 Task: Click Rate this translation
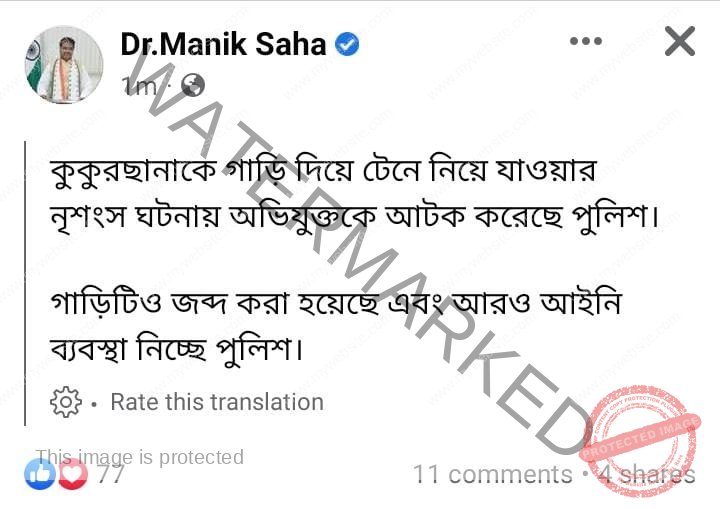pos(217,402)
